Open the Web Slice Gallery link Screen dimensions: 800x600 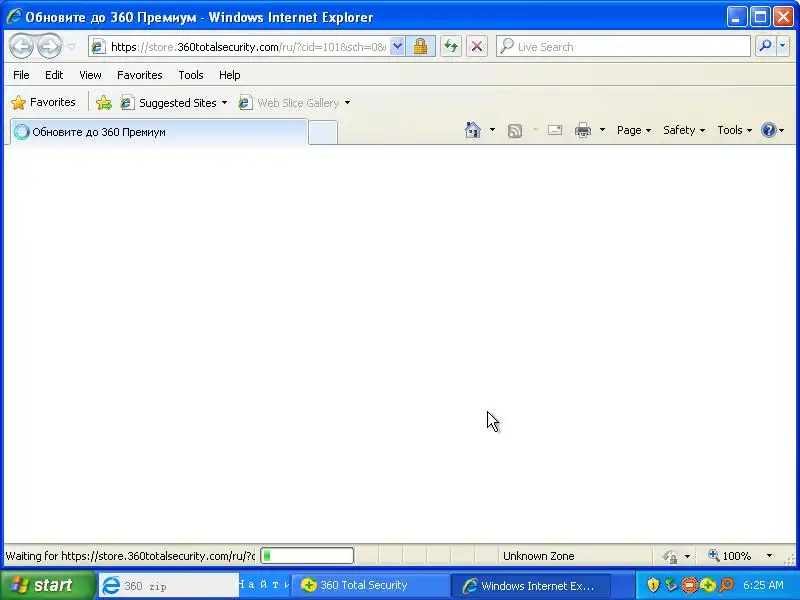pos(290,103)
